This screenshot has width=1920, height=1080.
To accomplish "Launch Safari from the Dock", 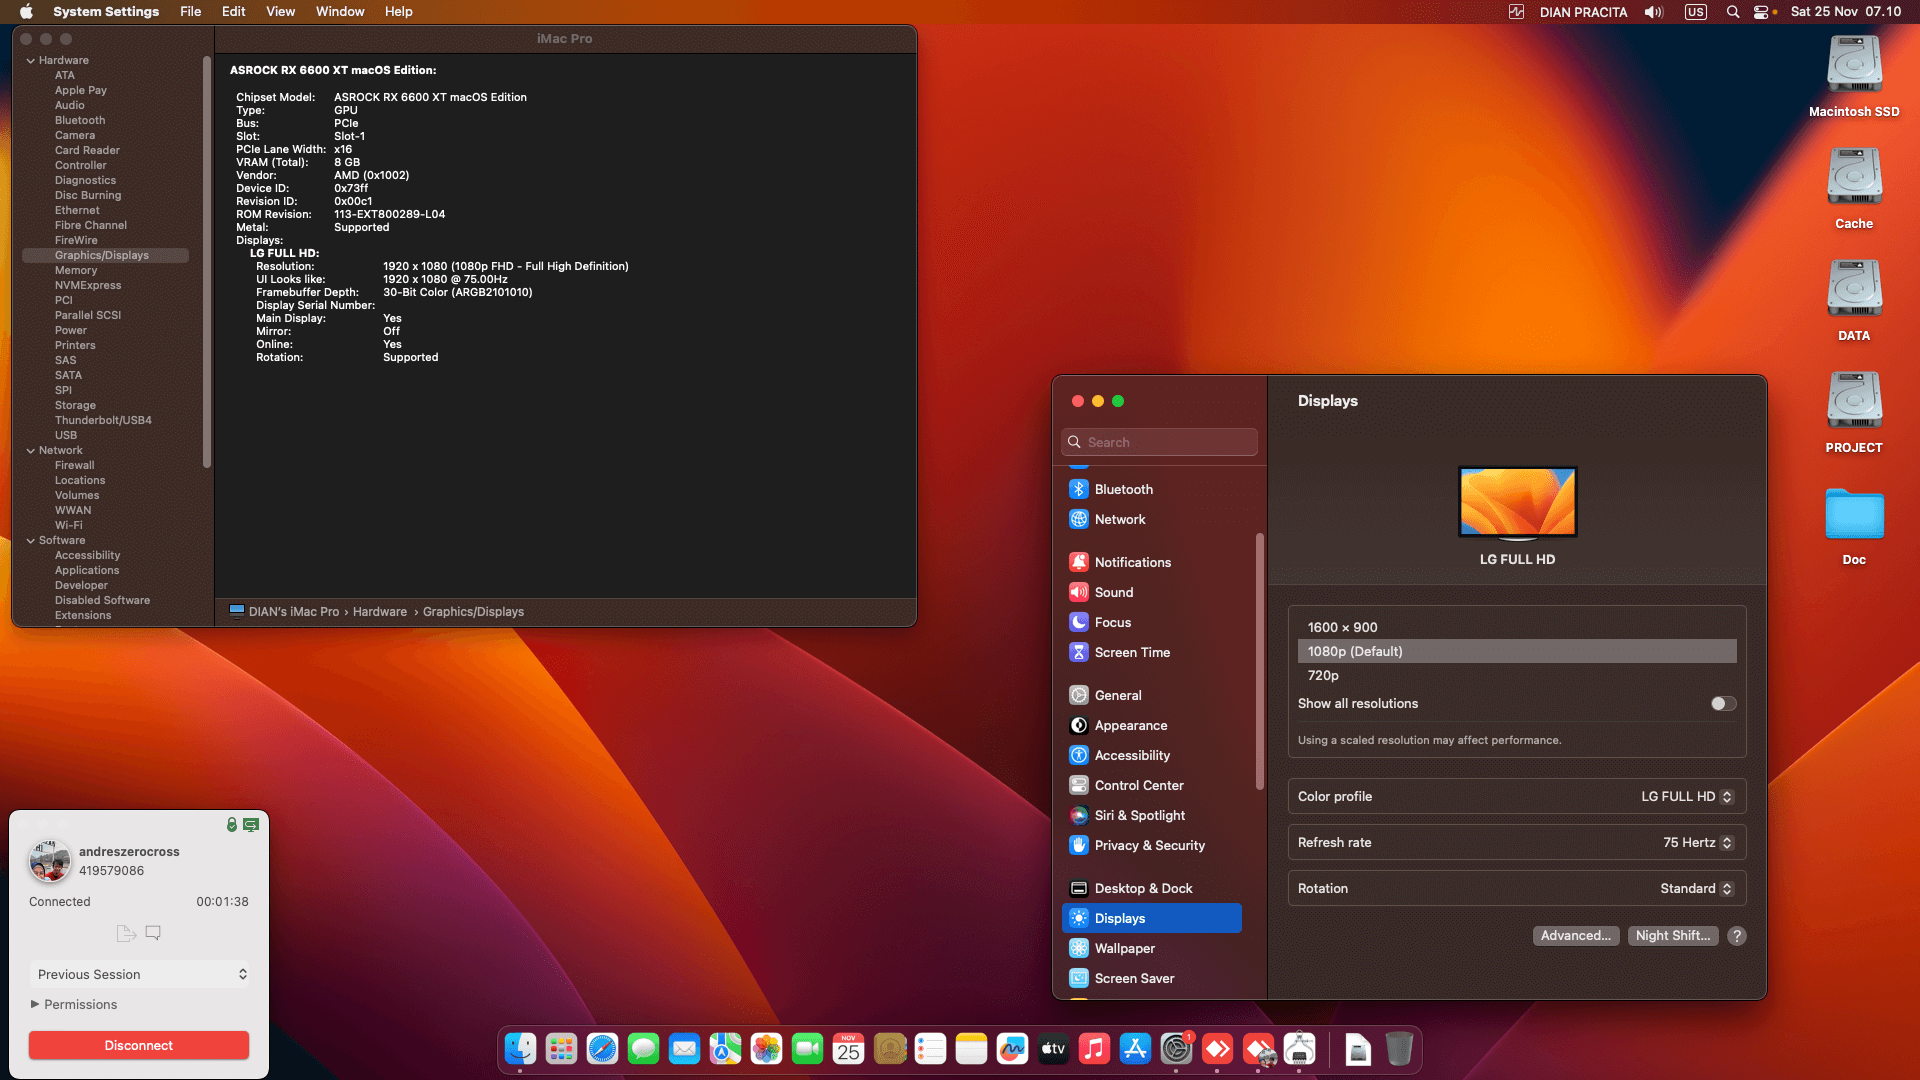I will pos(602,1048).
